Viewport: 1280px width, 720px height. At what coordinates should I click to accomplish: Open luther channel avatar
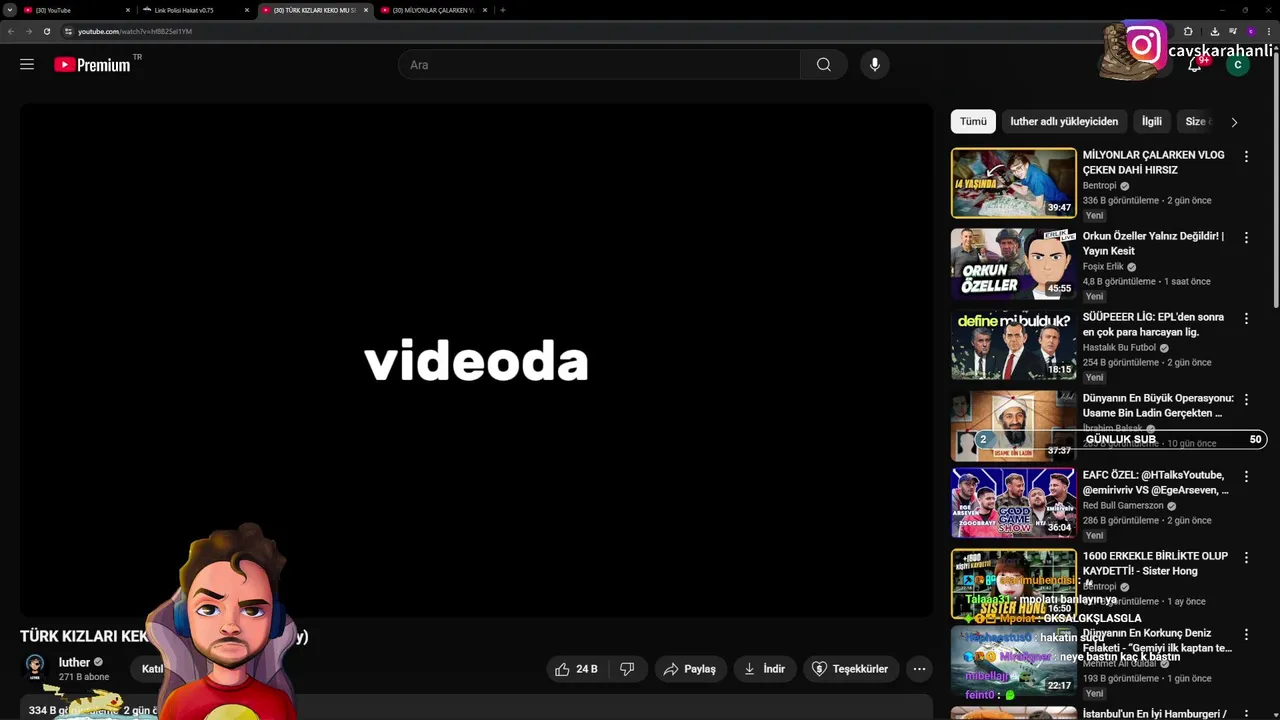point(35,667)
